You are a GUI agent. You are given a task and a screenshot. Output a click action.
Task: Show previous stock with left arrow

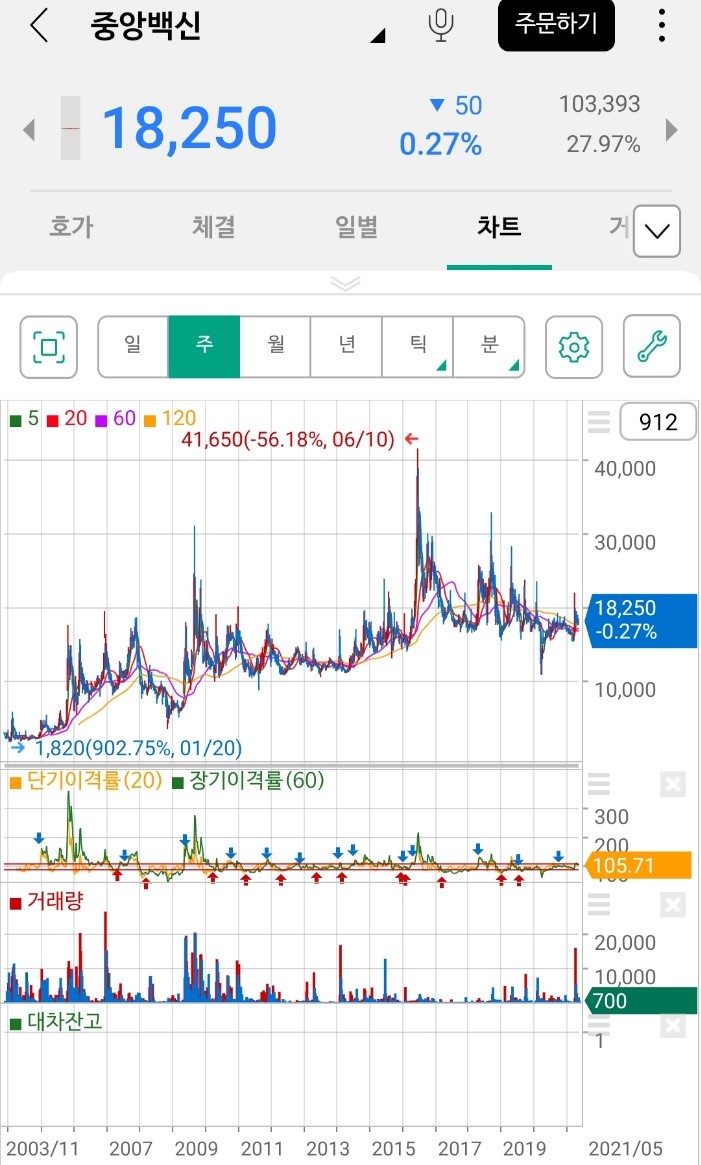(29, 129)
